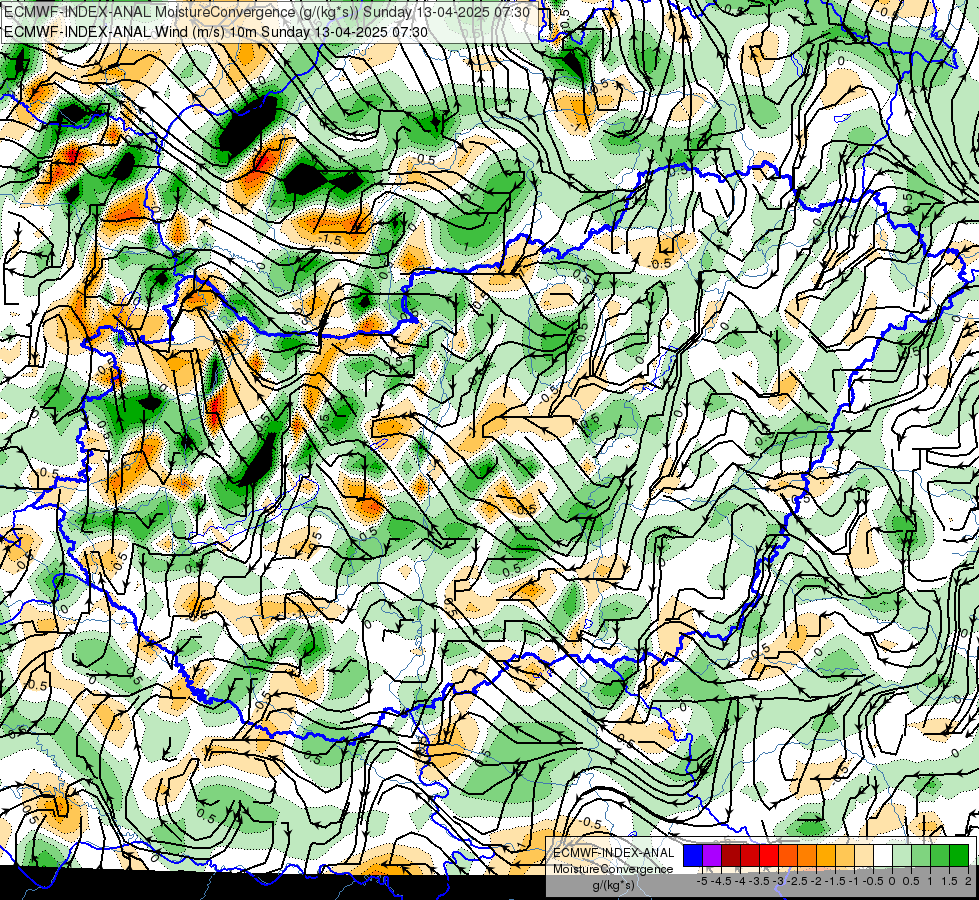Click the bright red swatch between -3.5 and -3
The image size is (979, 900).
769,856
